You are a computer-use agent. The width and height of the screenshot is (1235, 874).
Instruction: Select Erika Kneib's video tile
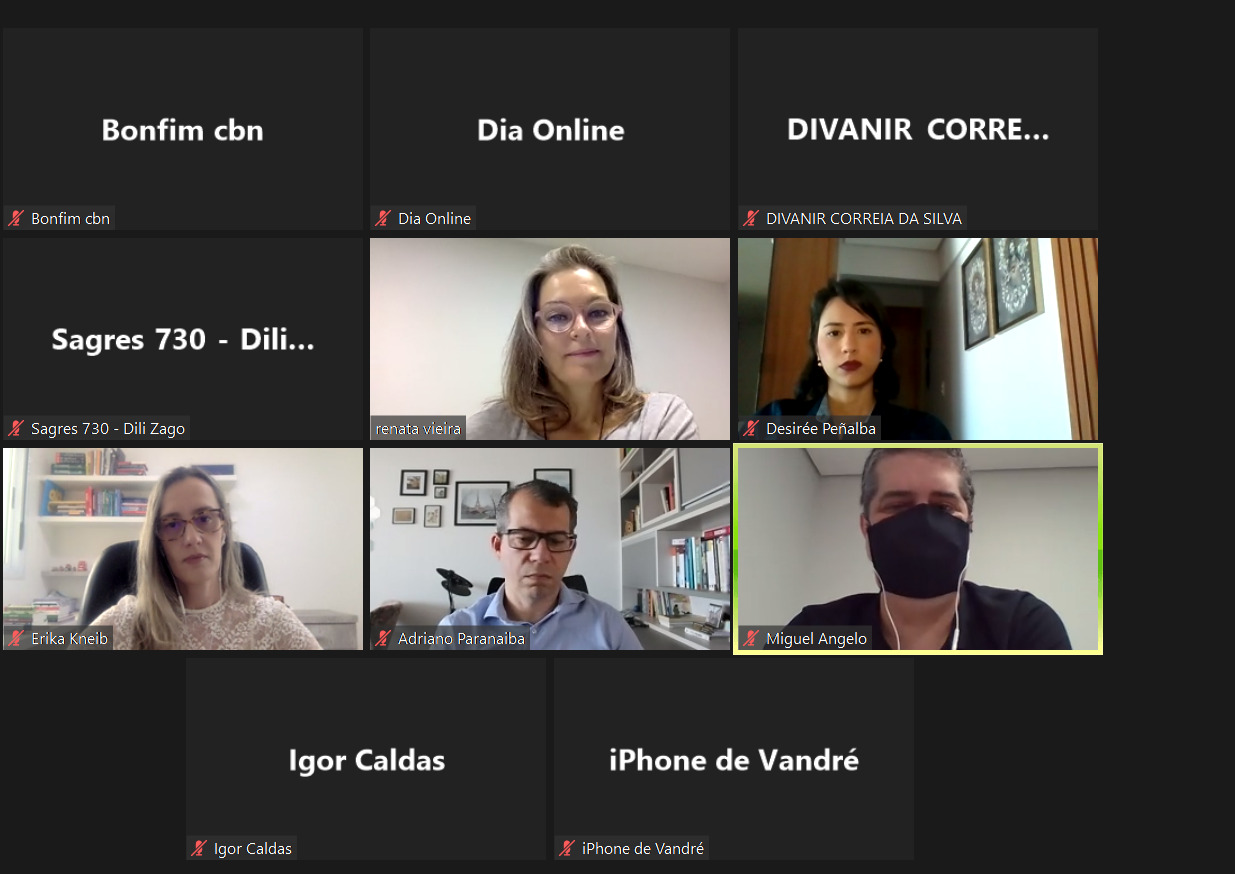click(183, 549)
